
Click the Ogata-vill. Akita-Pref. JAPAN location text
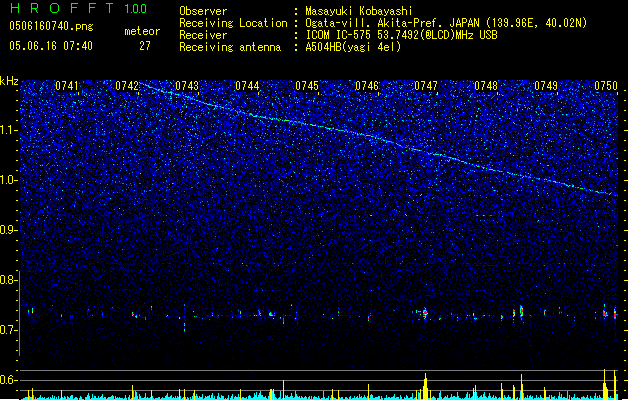pos(446,23)
